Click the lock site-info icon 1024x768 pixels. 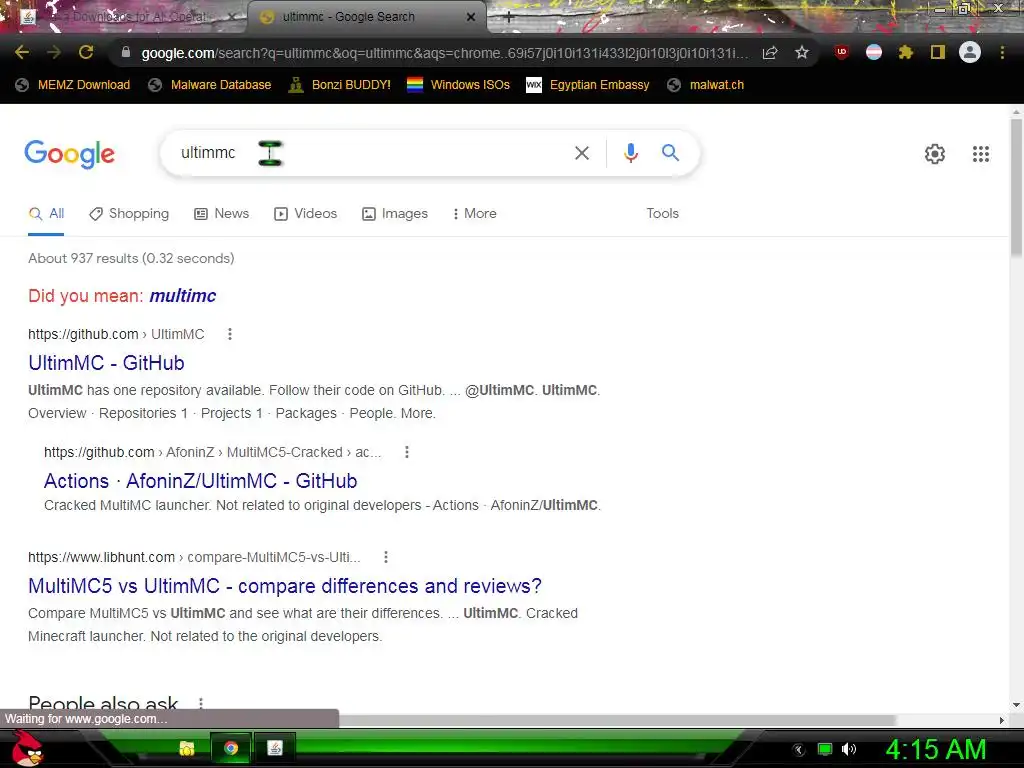click(126, 52)
